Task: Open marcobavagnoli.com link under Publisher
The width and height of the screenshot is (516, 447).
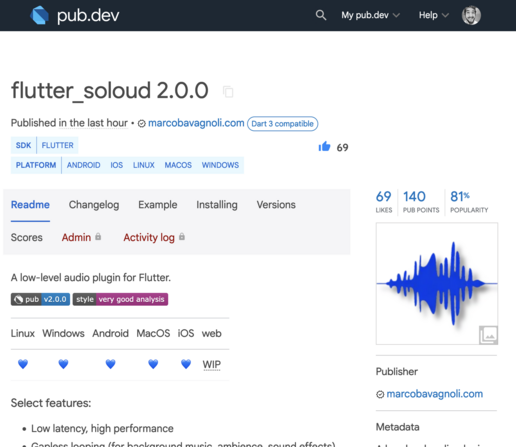Action: pos(434,394)
